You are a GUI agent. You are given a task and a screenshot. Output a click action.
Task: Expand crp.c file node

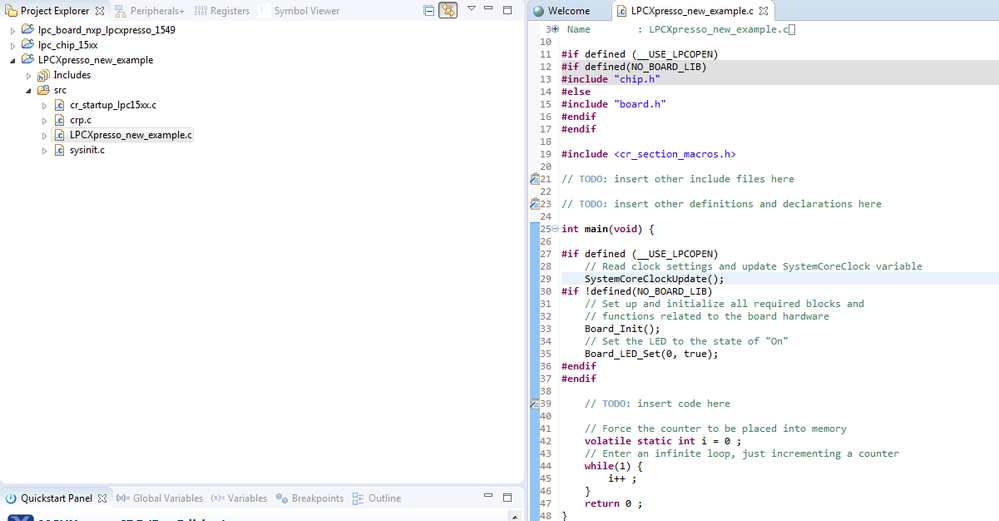coord(45,120)
